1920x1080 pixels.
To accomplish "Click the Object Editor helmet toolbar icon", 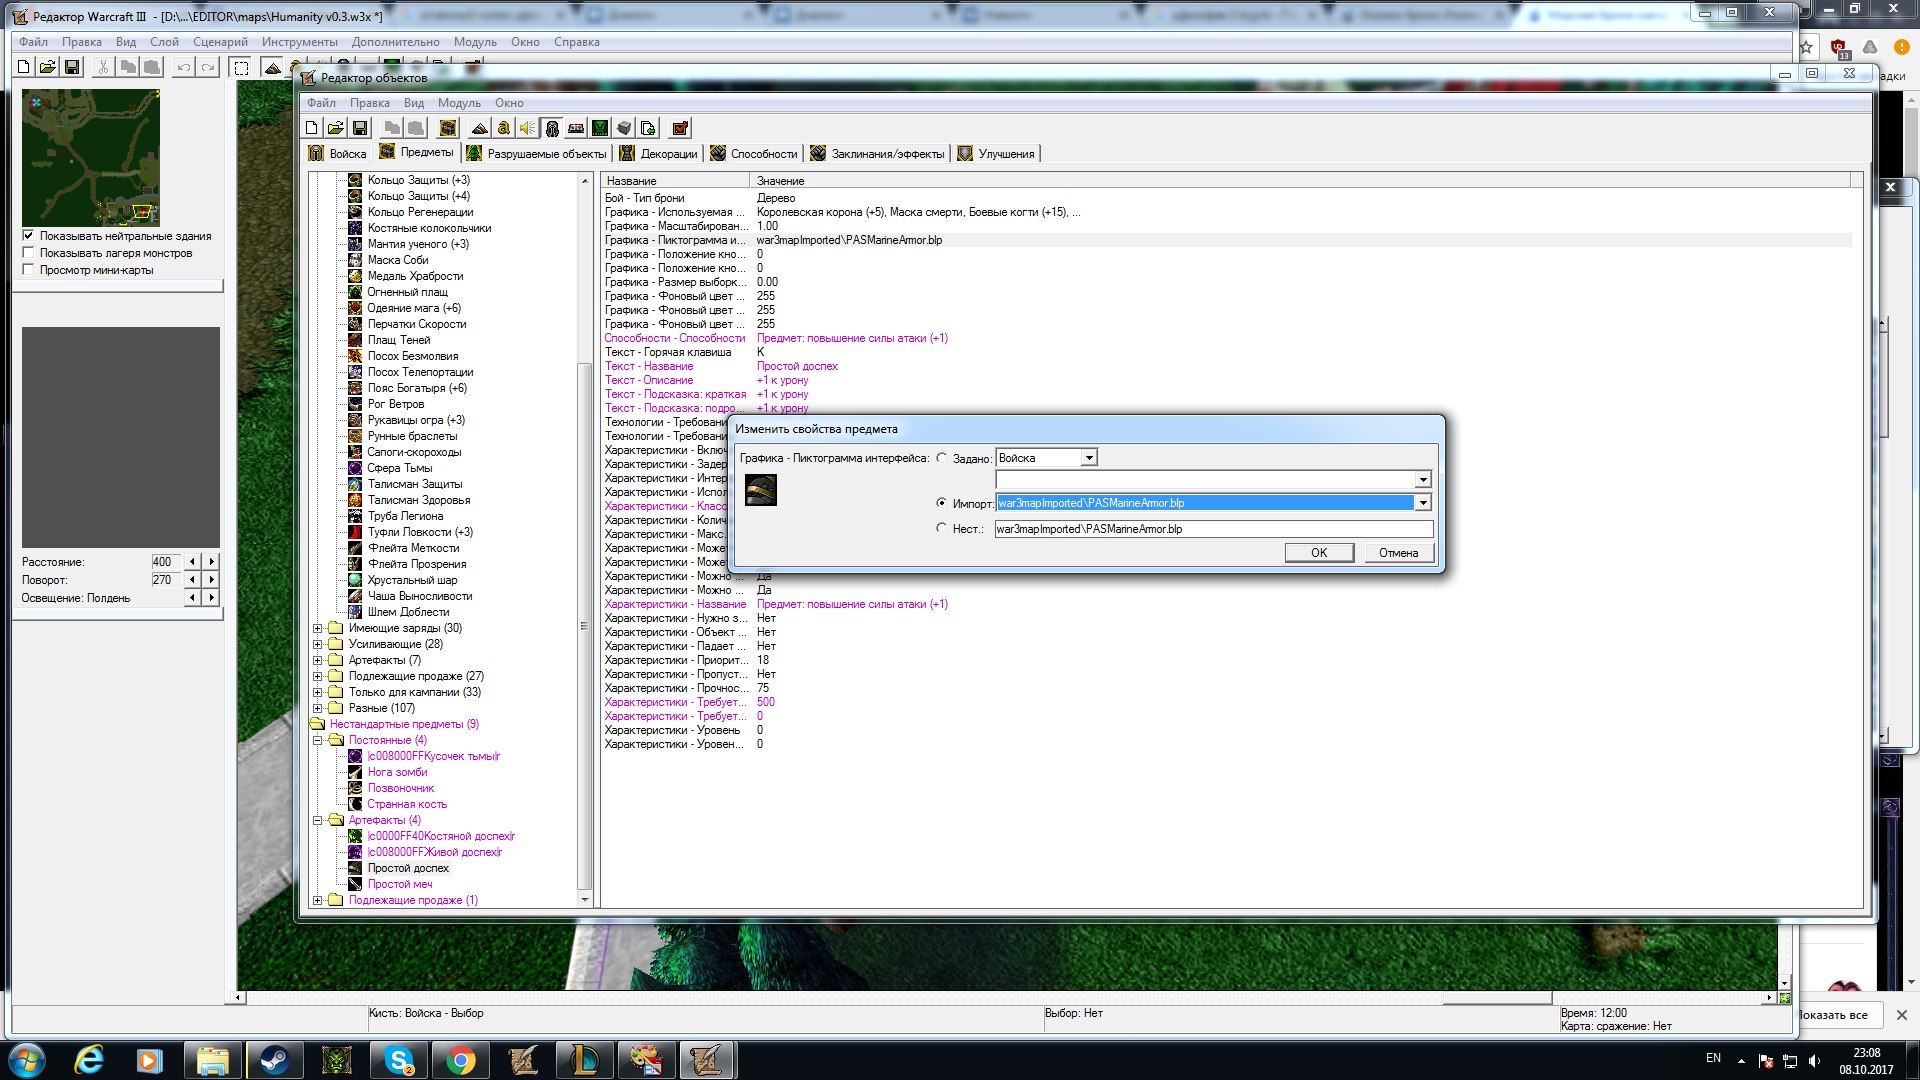I will click(552, 128).
